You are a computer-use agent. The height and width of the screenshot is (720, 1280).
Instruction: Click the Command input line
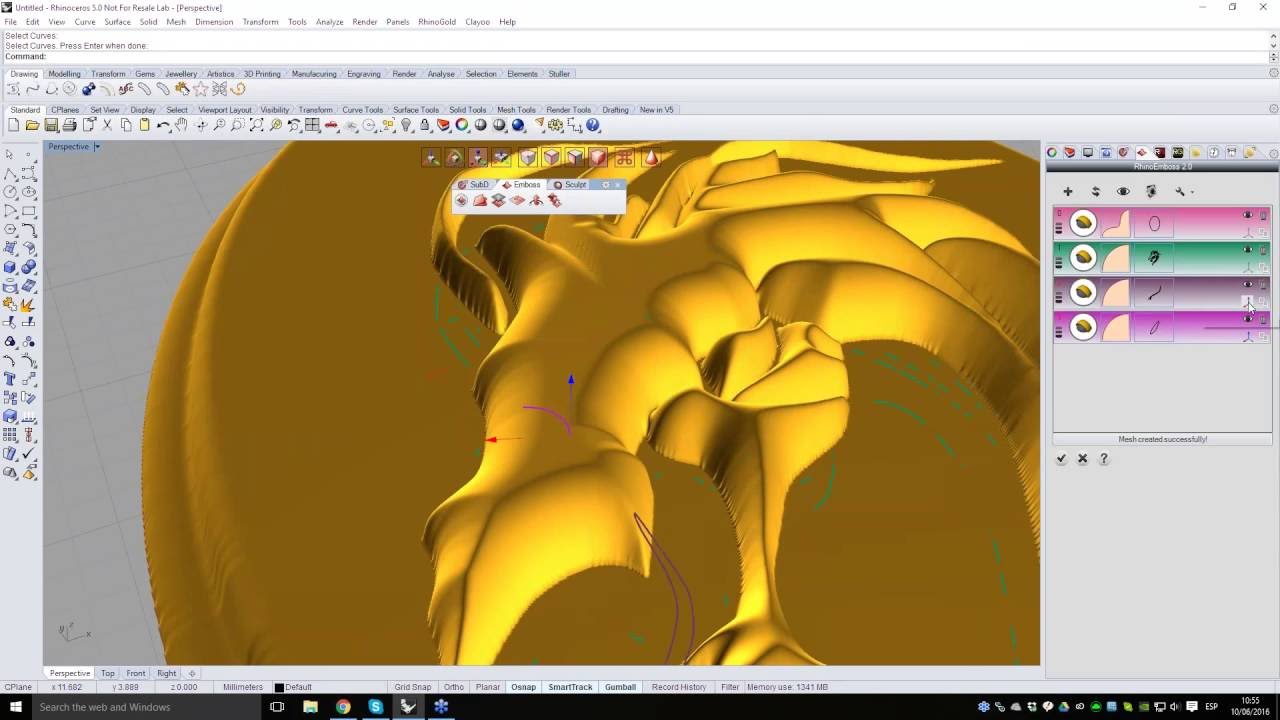point(636,57)
